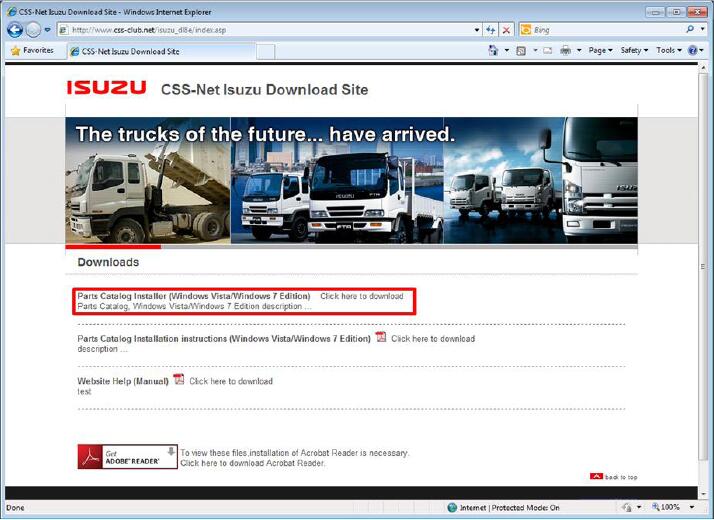Click the red ISUZU logo
Viewport: 714px width, 520px height.
[107, 87]
